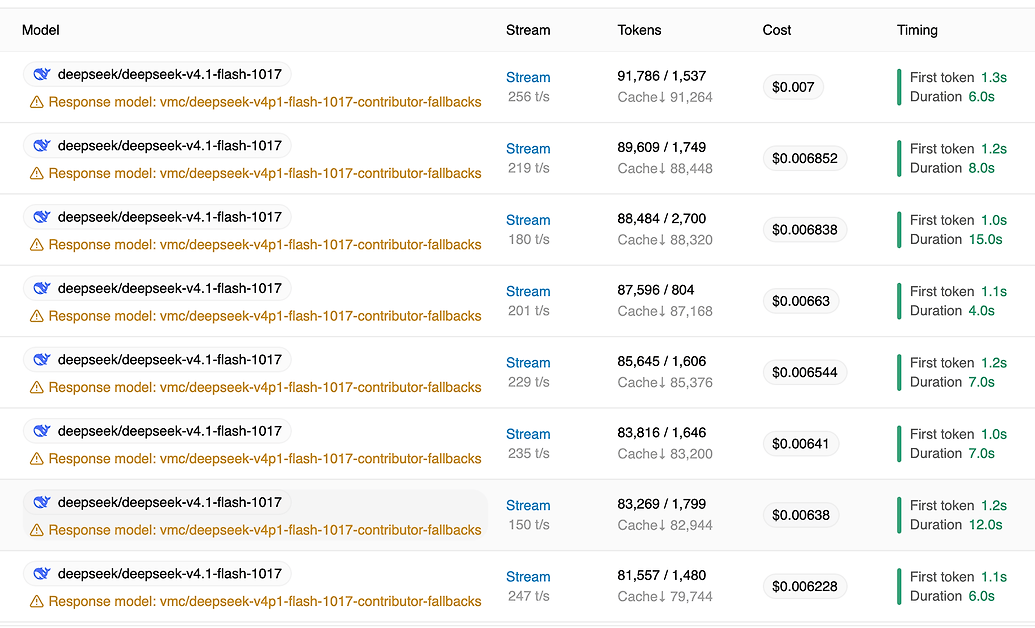Click the DeepSeek whale icon in the $0.00638 row
The height and width of the screenshot is (628, 1035).
coord(42,503)
